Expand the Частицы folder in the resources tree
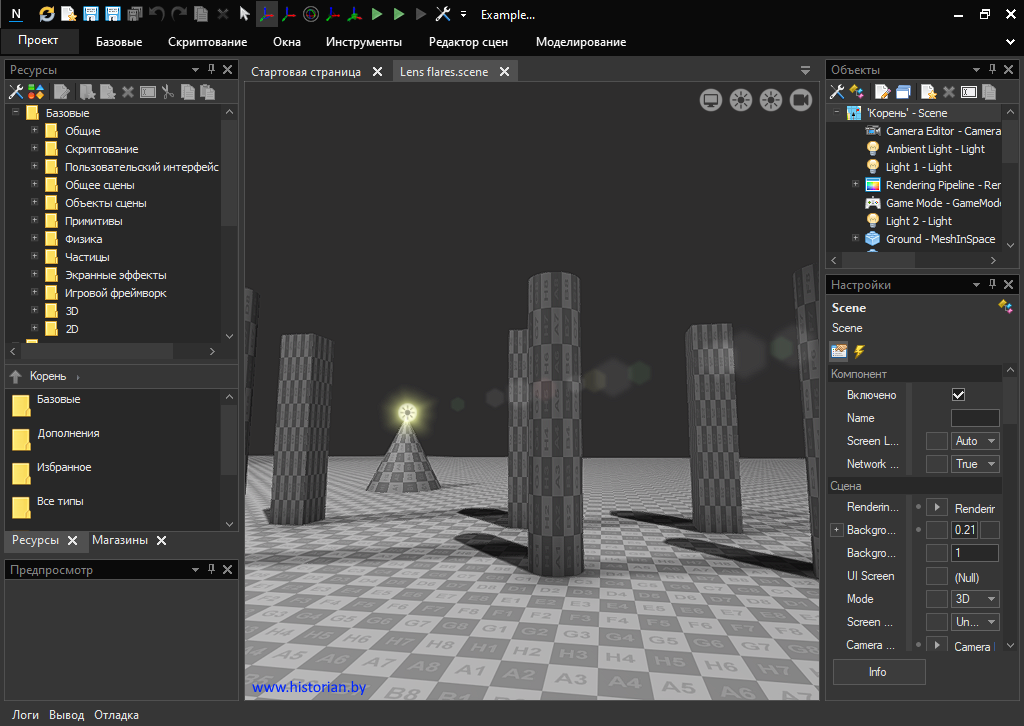The height and width of the screenshot is (726, 1024). coord(35,257)
